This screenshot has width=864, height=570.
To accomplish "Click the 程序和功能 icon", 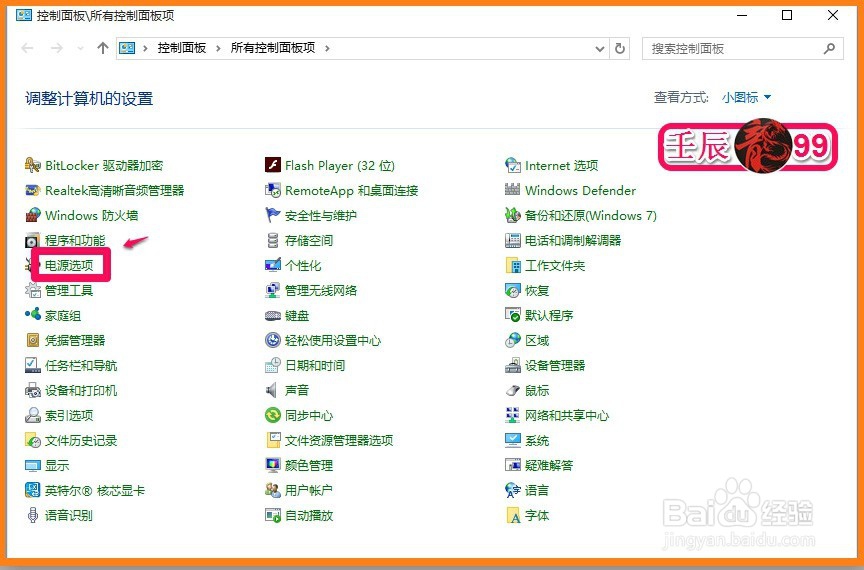I will (x=33, y=240).
